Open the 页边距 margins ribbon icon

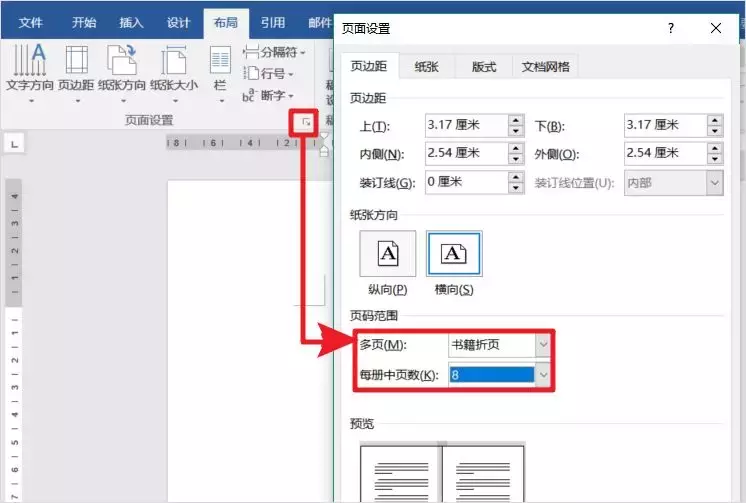click(76, 71)
